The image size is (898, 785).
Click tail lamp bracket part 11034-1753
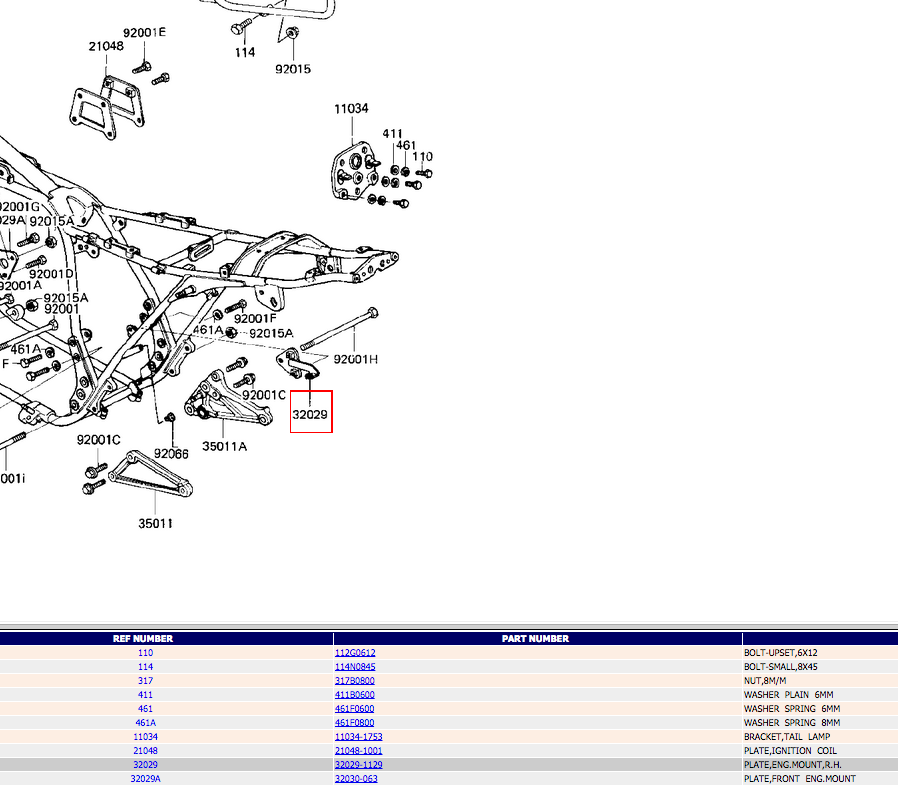[x=358, y=737]
